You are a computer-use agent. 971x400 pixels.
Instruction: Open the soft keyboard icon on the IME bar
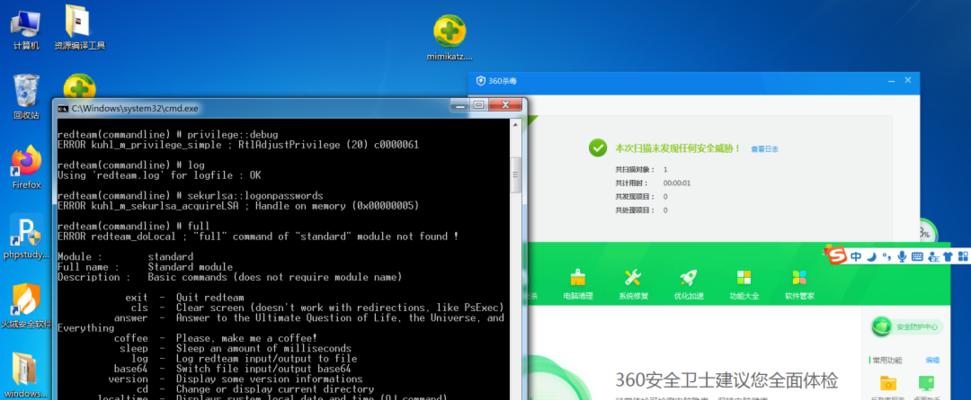coord(917,257)
